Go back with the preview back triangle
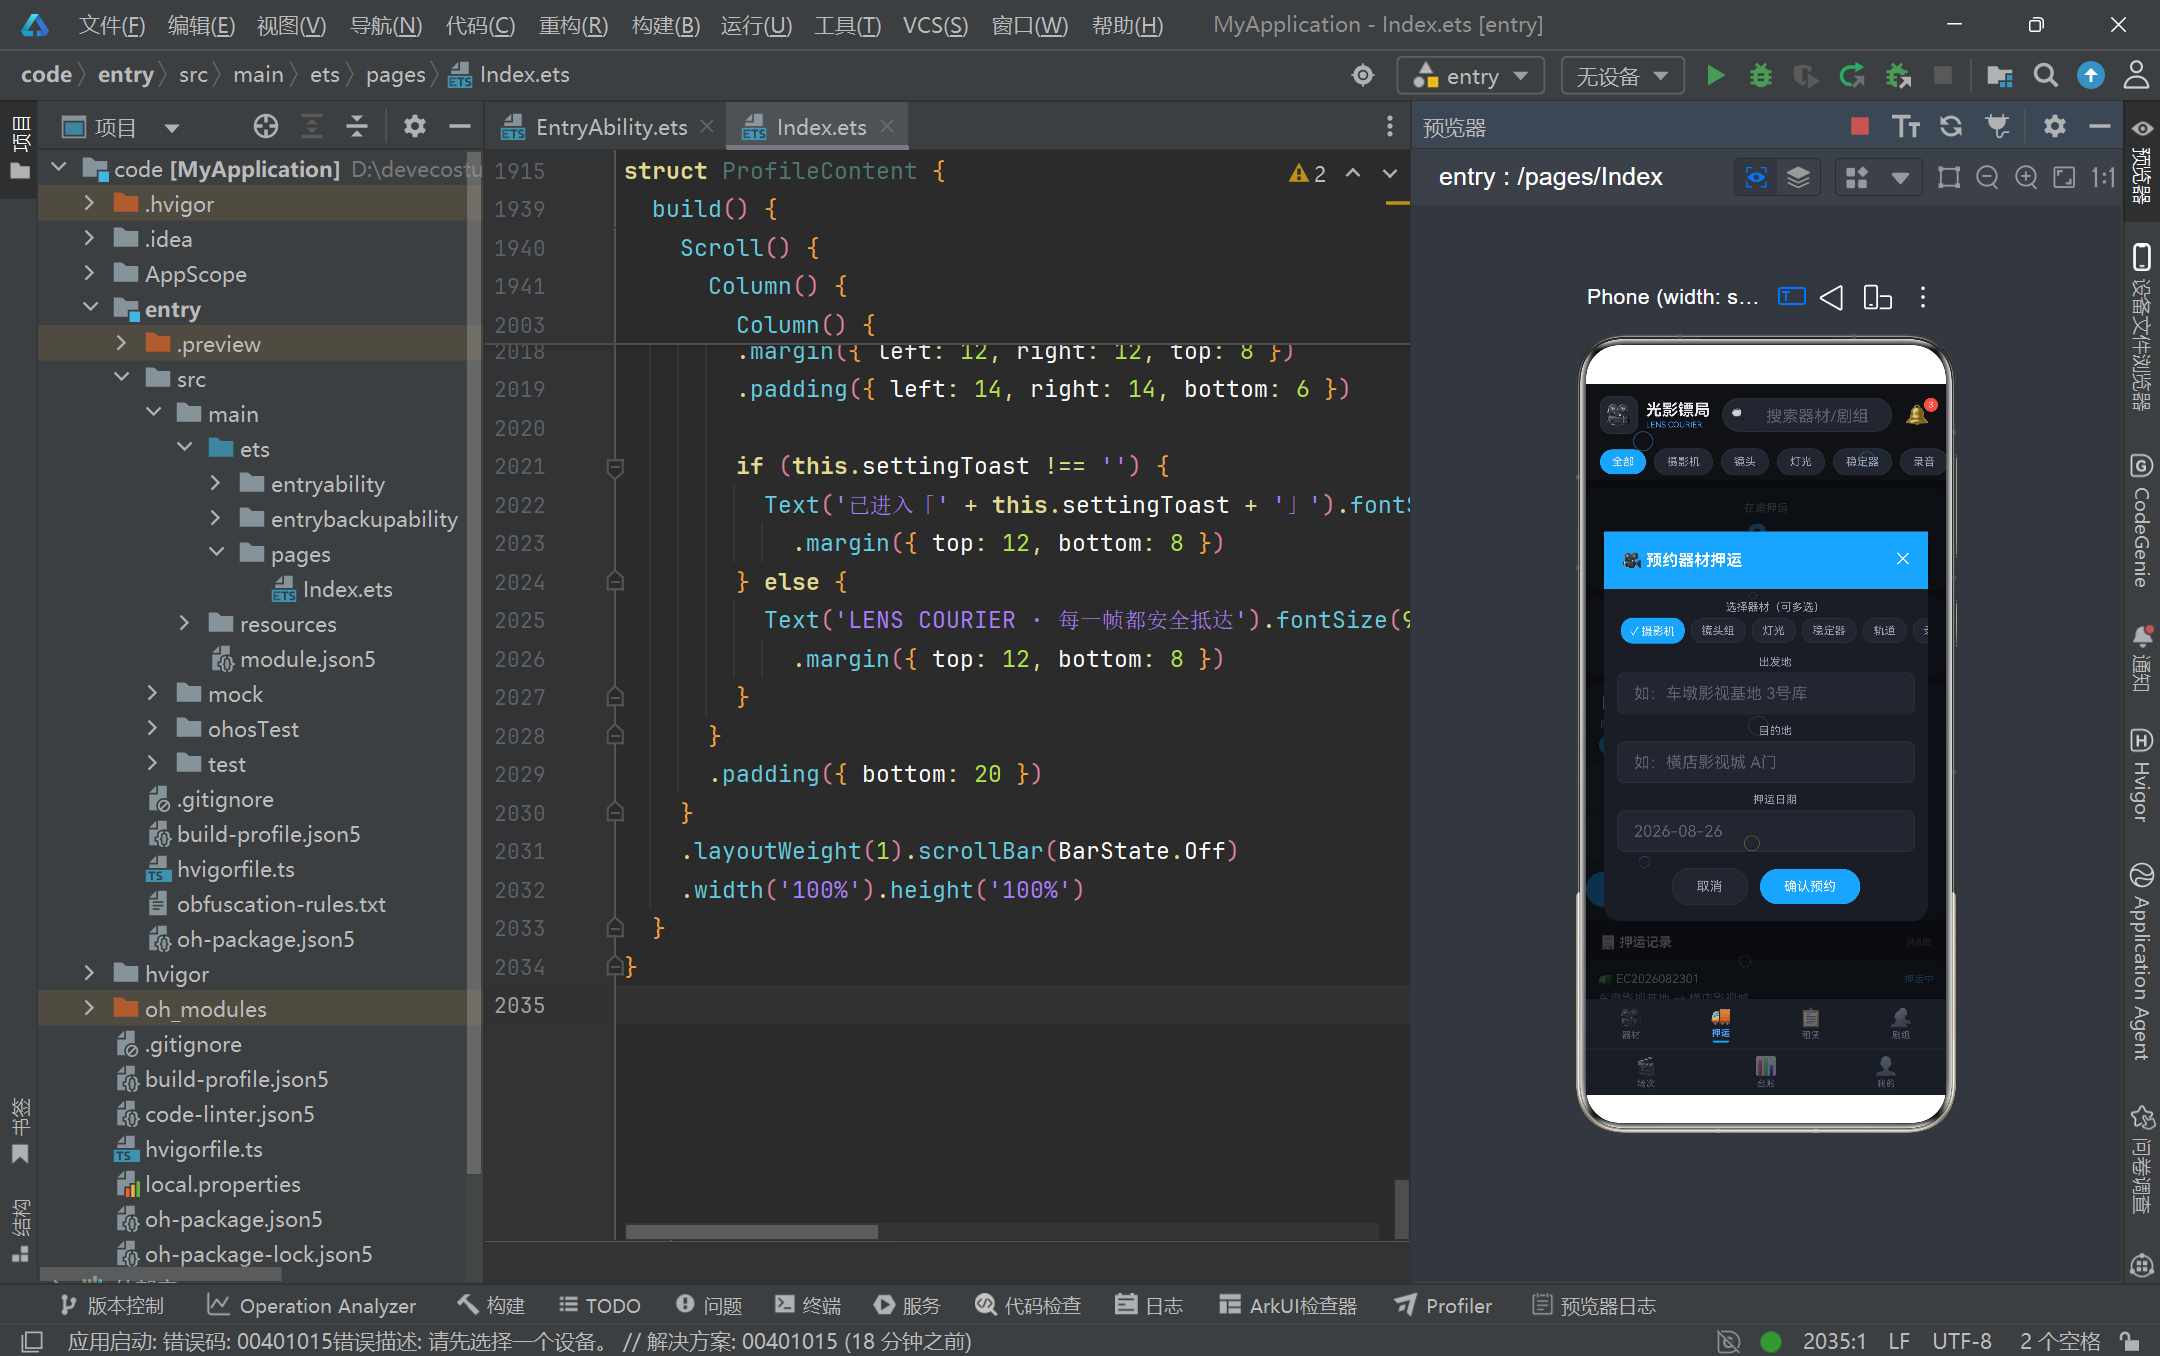Screen dimensions: 2160x1356 (x=1831, y=297)
